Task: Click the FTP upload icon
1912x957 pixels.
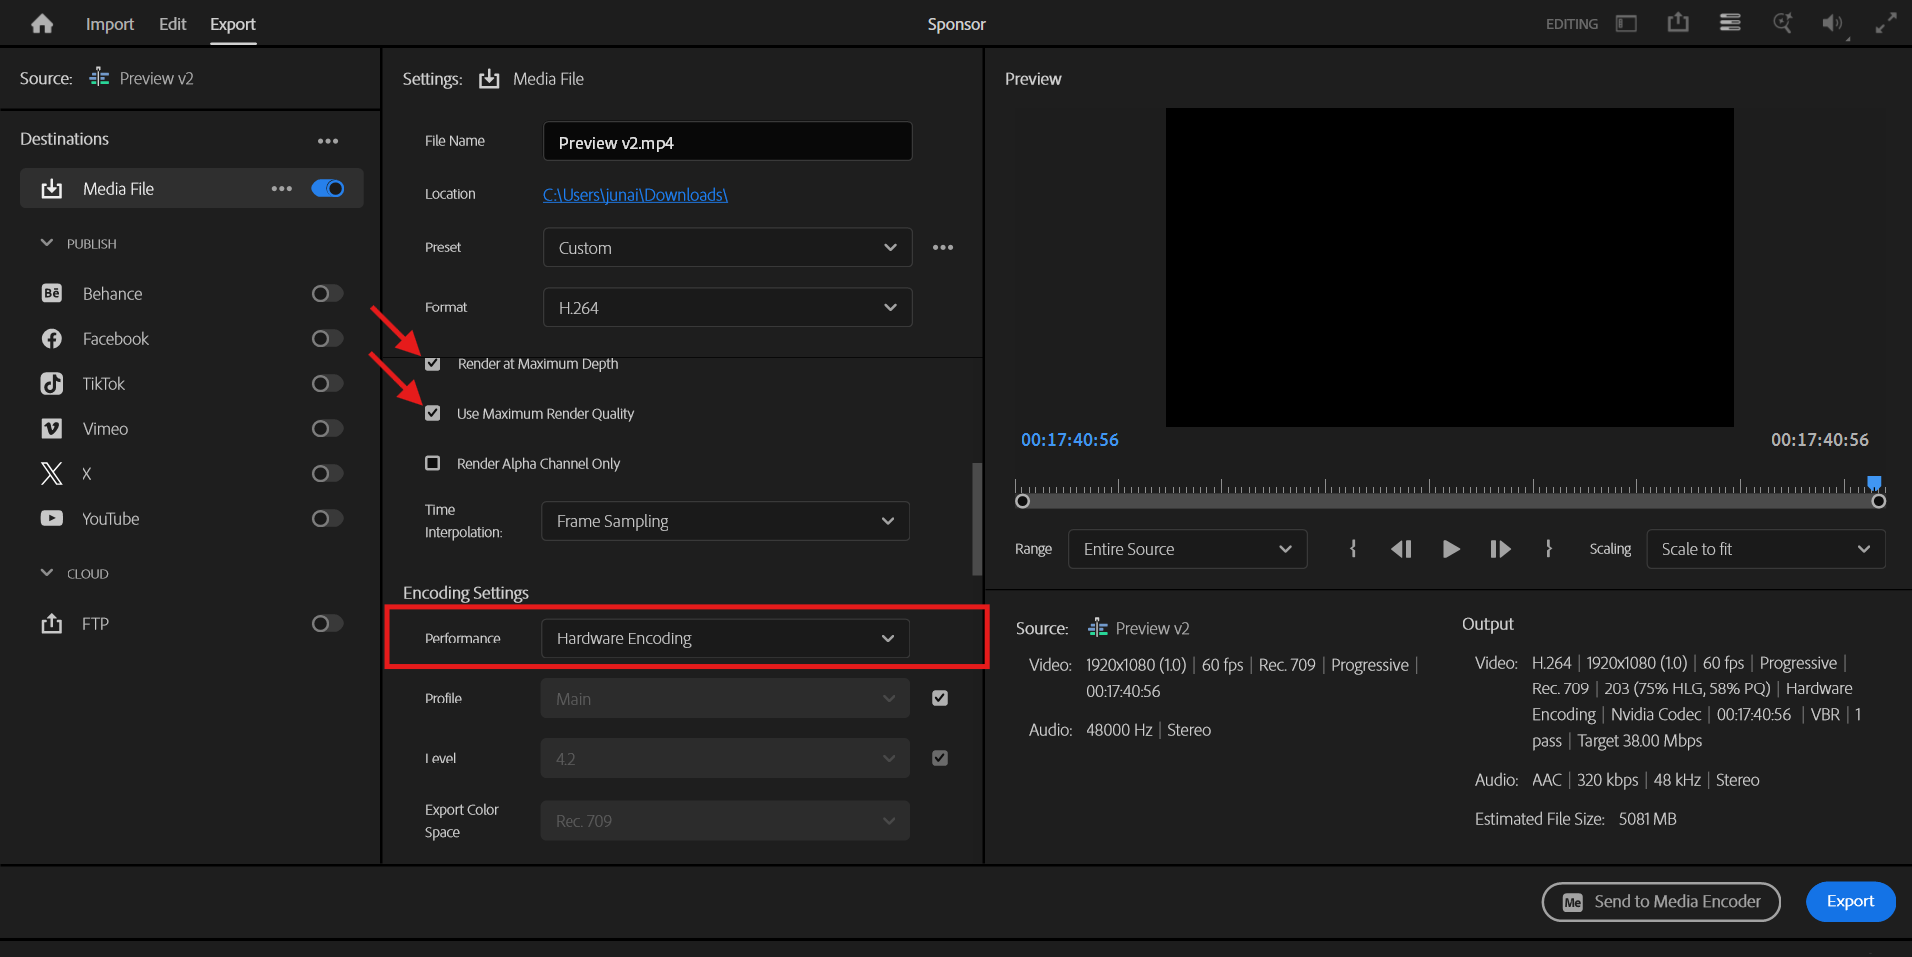Action: pyautogui.click(x=51, y=623)
